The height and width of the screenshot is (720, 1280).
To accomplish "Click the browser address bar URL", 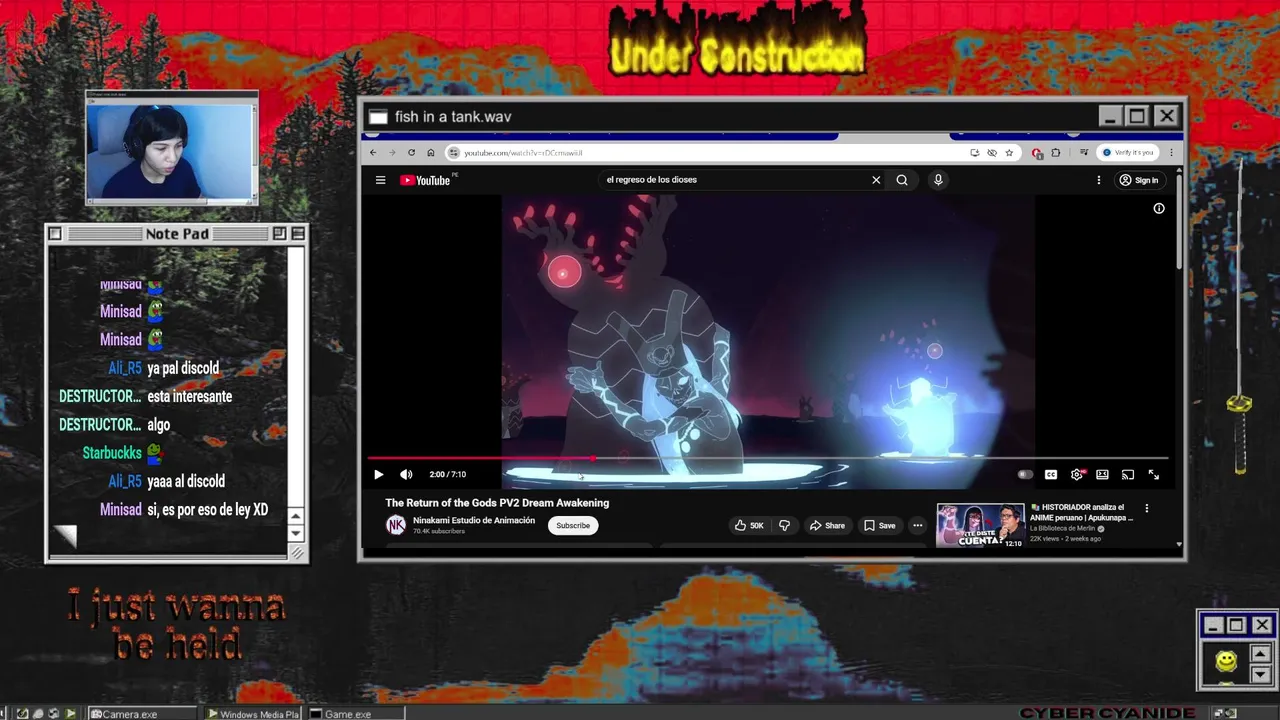I will point(523,153).
